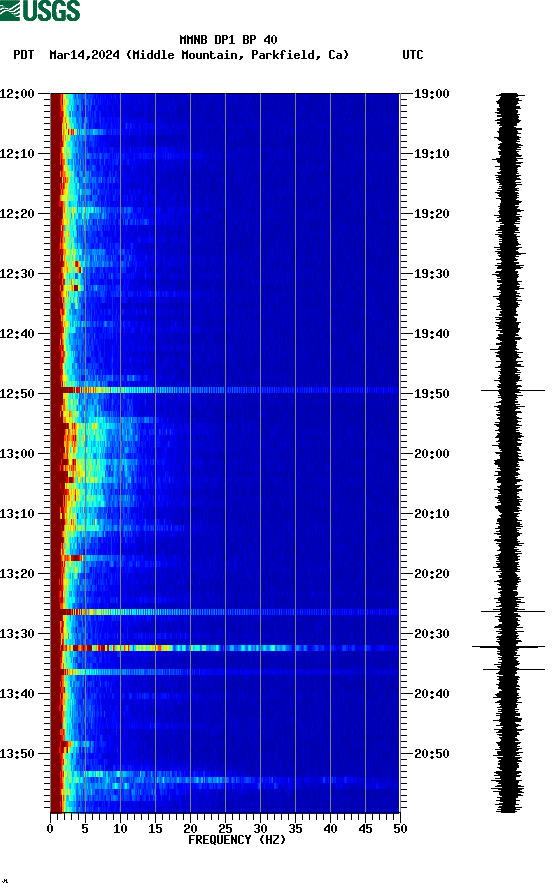Click the 50 Hz frequency axis label
The image size is (552, 892).
[x=400, y=829]
